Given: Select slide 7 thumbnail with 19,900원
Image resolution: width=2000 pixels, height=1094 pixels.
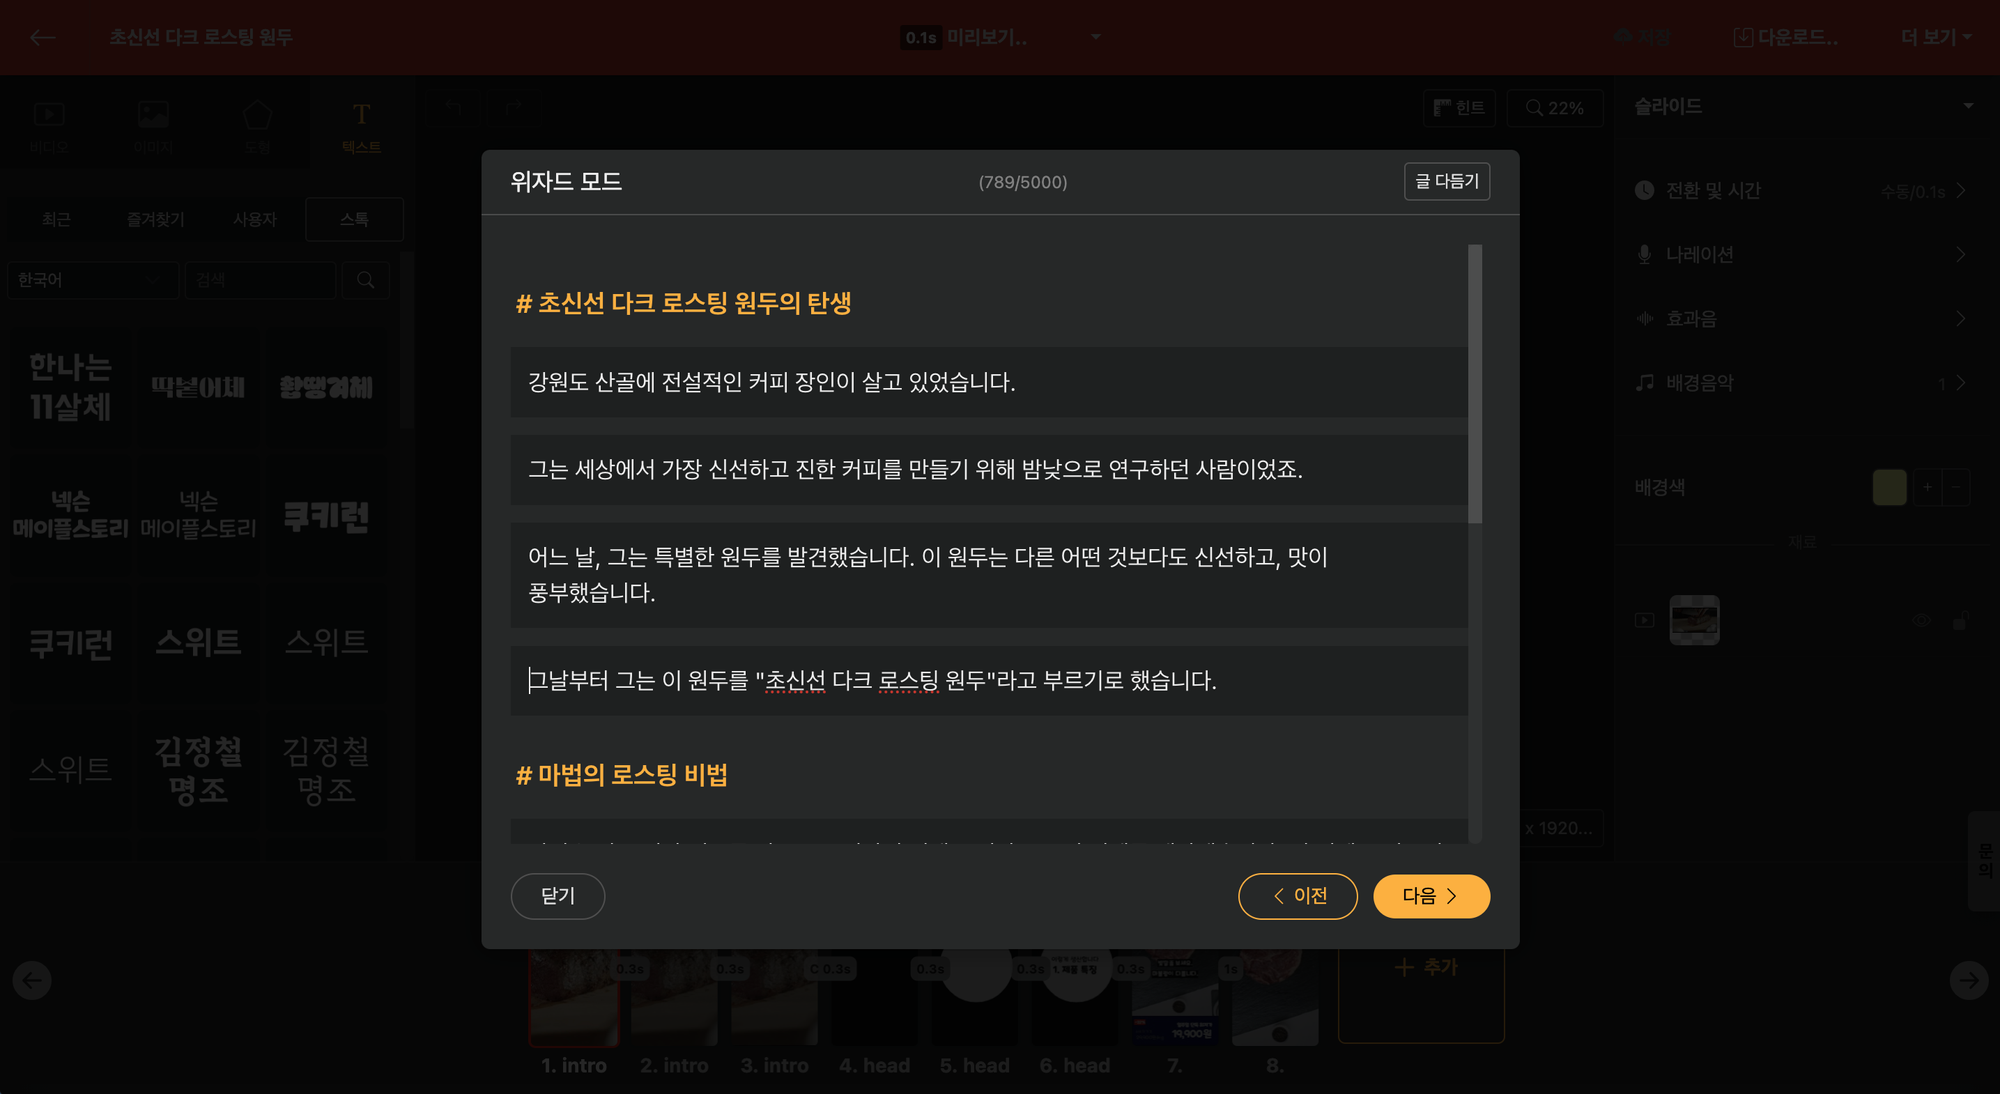Looking at the screenshot, I should [x=1175, y=998].
